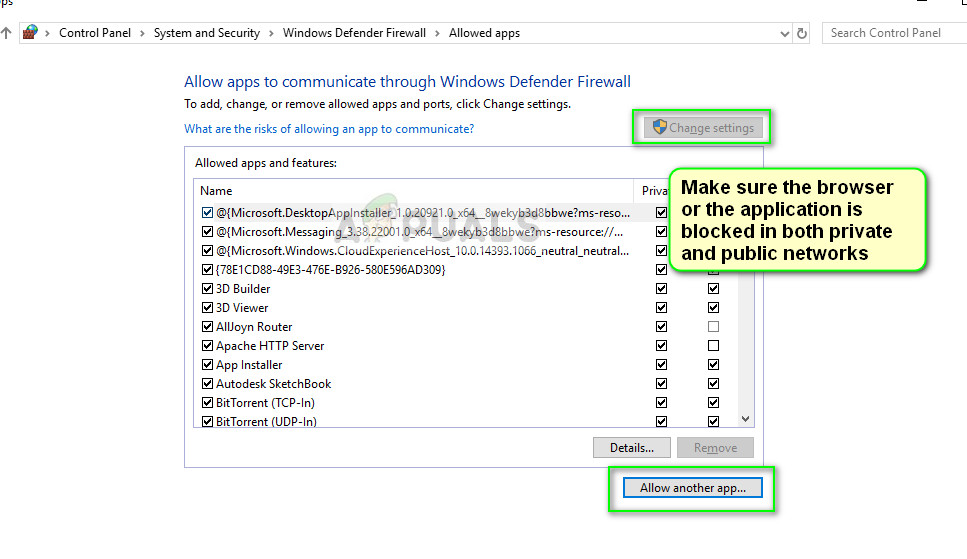Select the "3D Viewer" list entry

[x=242, y=307]
